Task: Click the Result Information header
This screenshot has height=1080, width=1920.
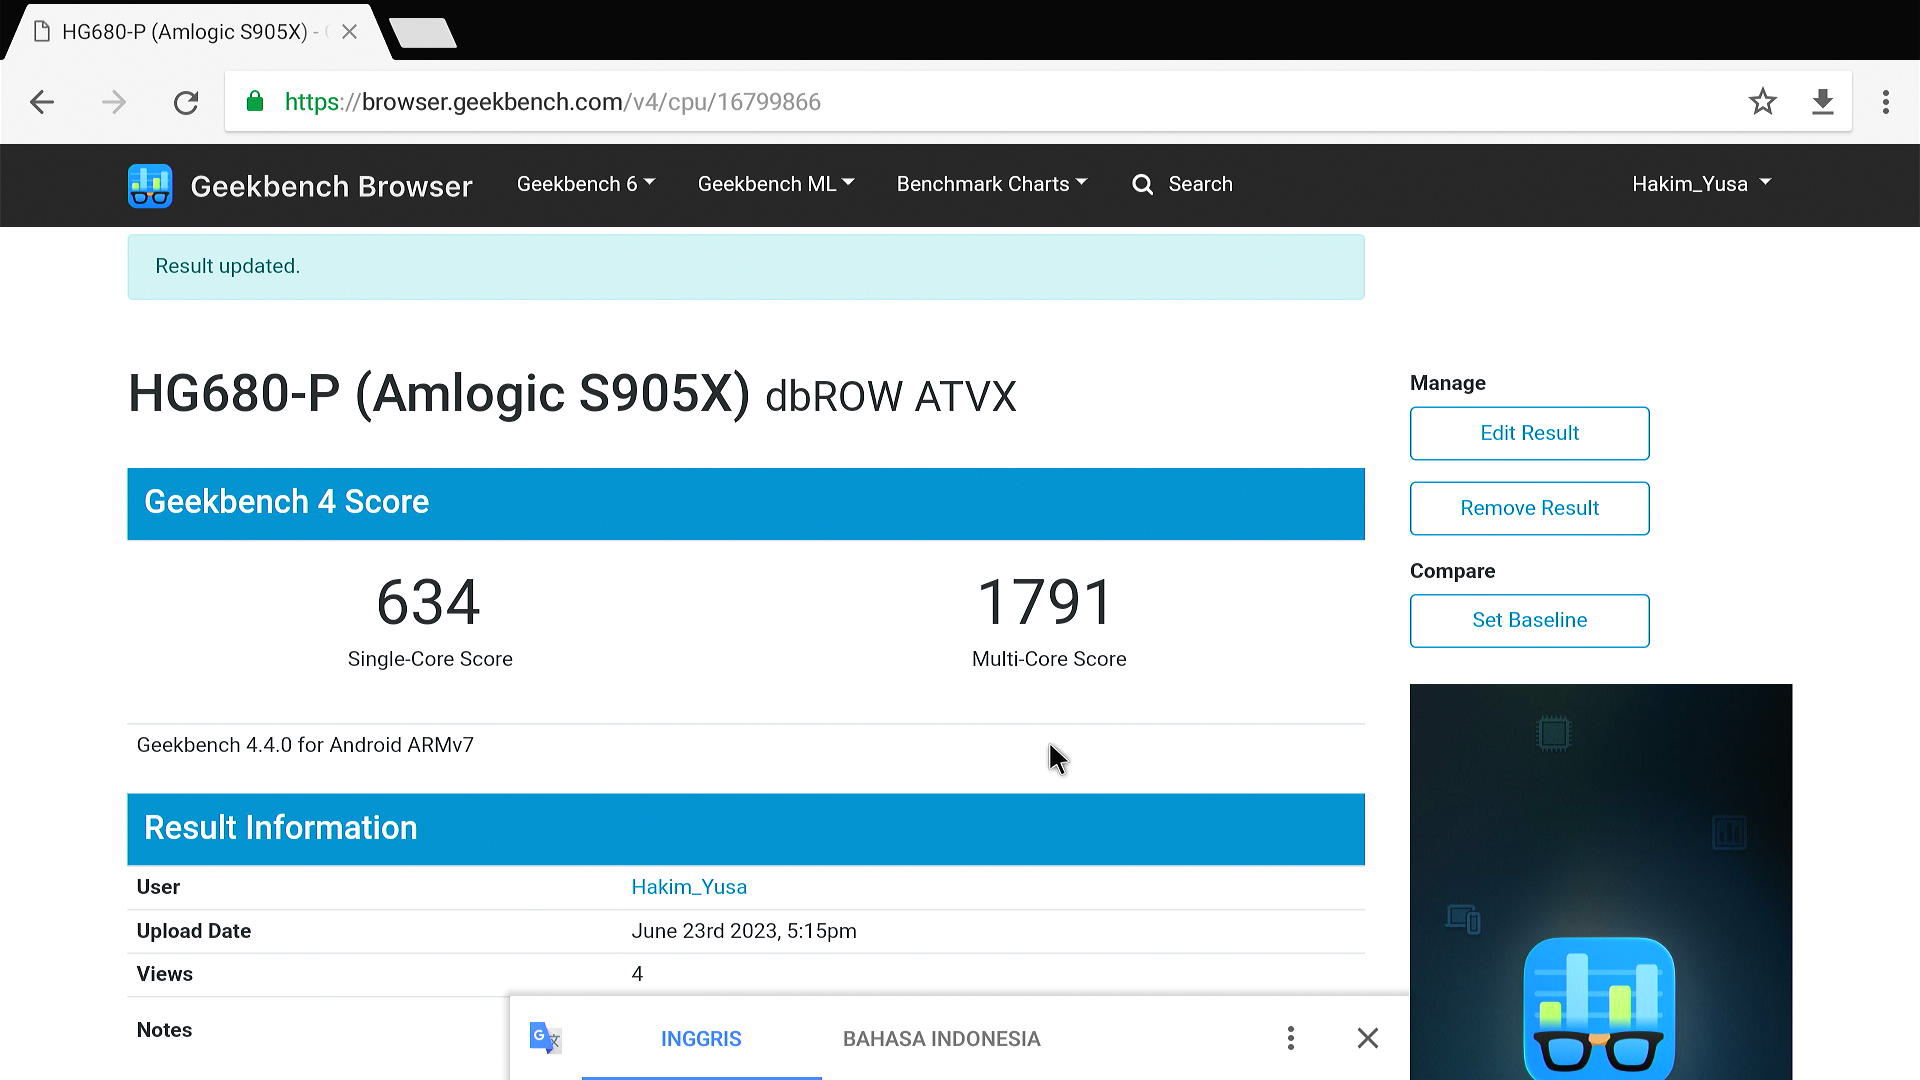Action: coord(745,829)
